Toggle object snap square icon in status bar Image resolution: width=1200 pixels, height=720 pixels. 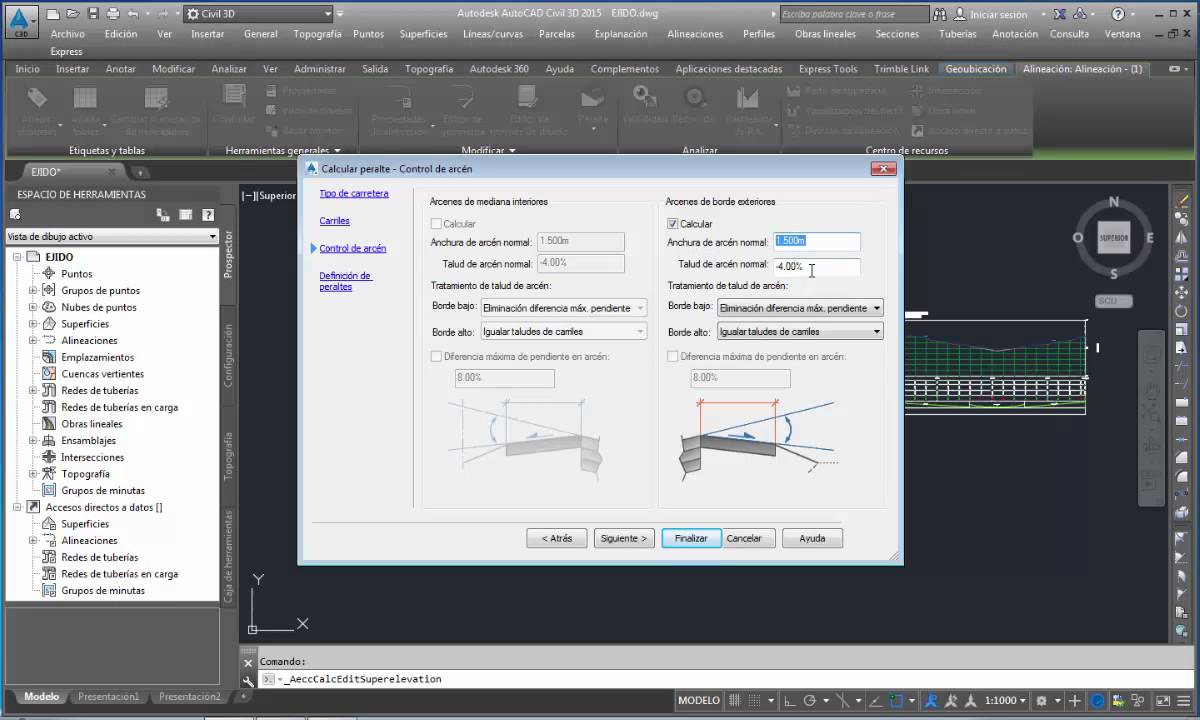coord(898,701)
